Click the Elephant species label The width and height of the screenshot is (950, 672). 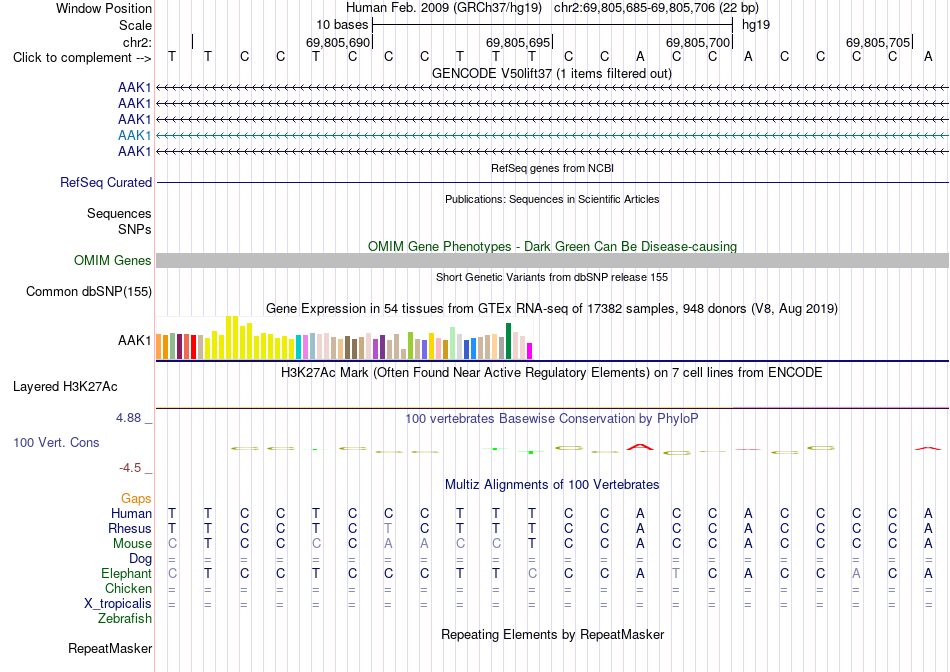[126, 573]
